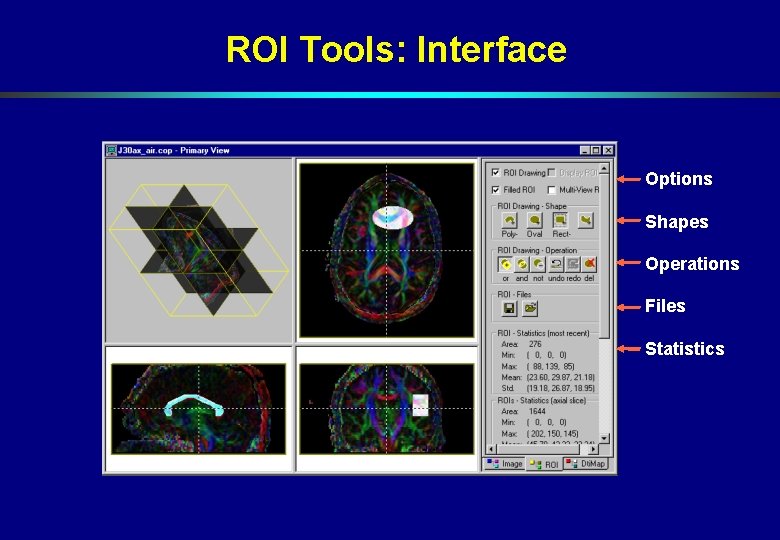Click the Max value (88, 139, 85)
This screenshot has height=540, width=780.
(x=551, y=366)
